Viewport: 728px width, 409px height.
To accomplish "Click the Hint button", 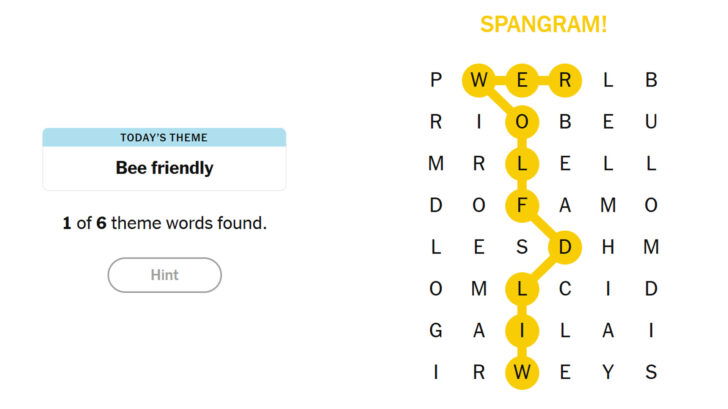I will pyautogui.click(x=164, y=275).
